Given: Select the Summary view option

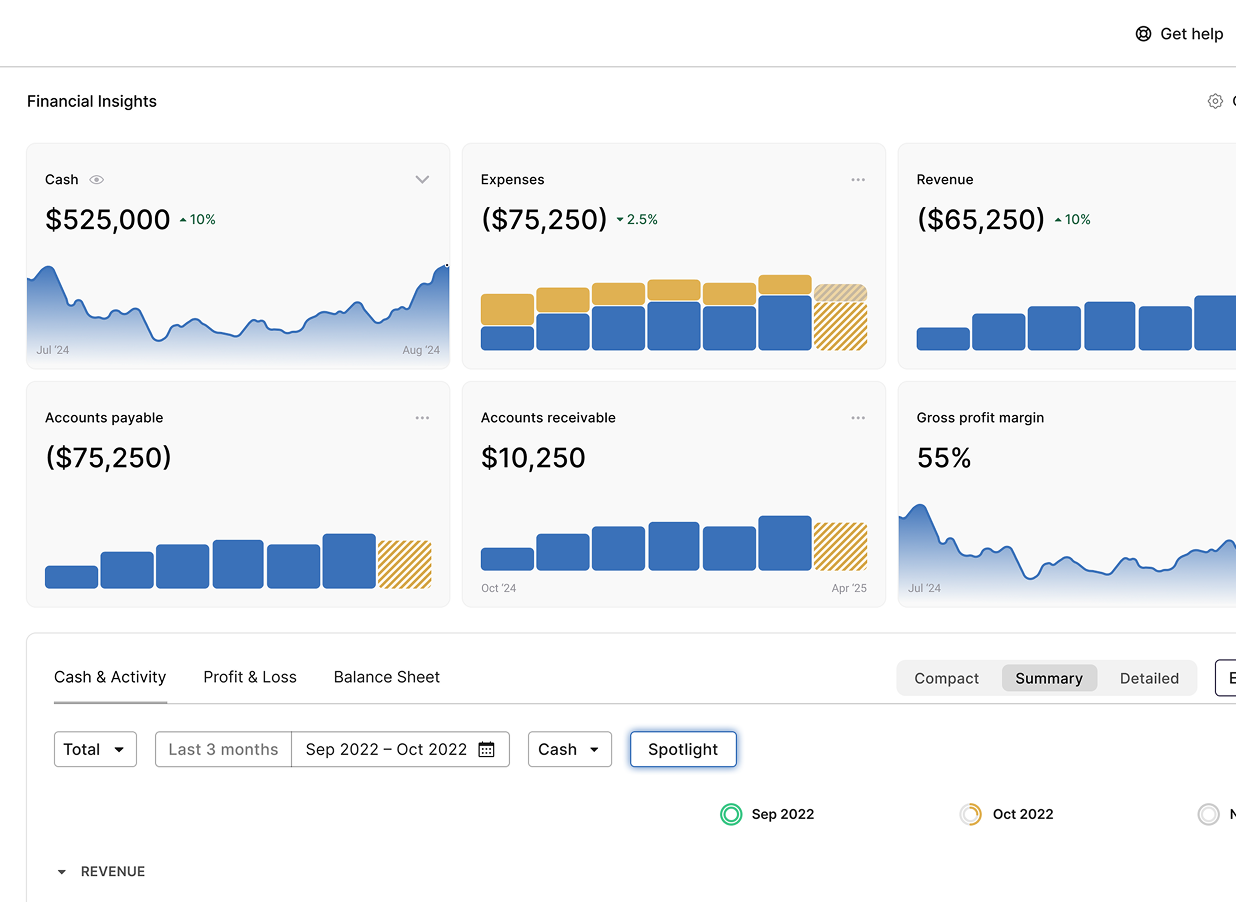Looking at the screenshot, I should click(x=1049, y=678).
